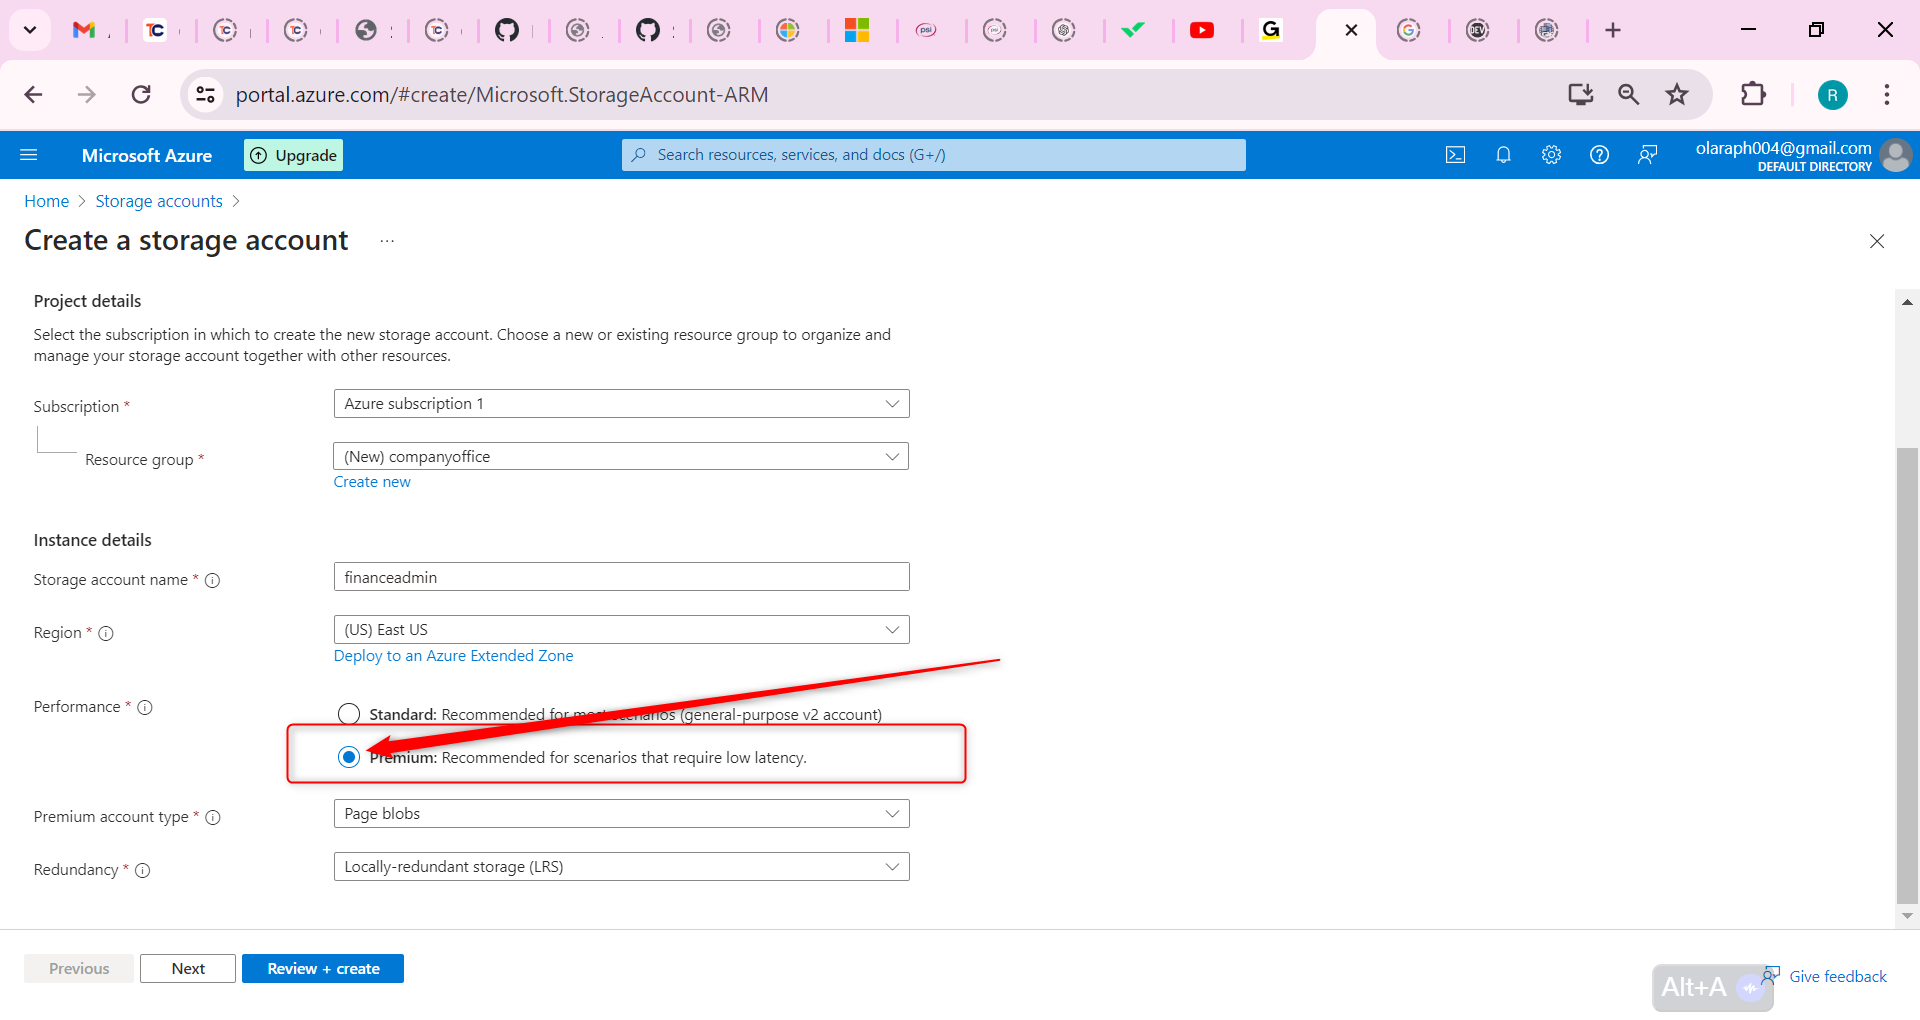Viewport: 1920px width, 1020px height.
Task: Click the info icon next to Premium account type
Action: tap(213, 817)
